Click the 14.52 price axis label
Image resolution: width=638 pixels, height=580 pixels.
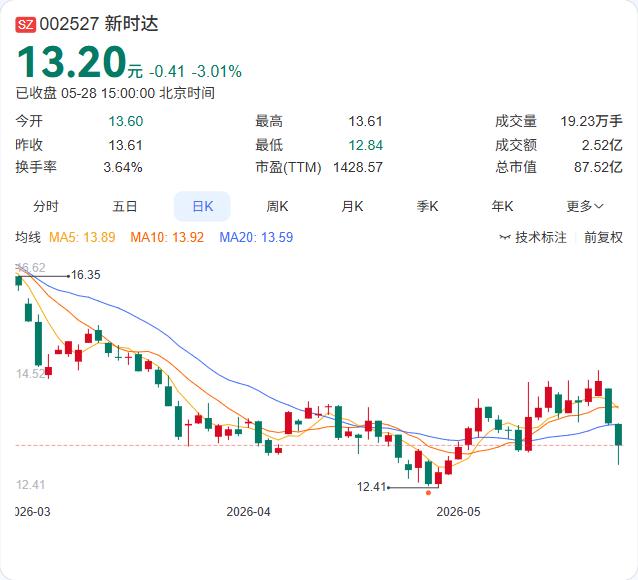point(31,374)
